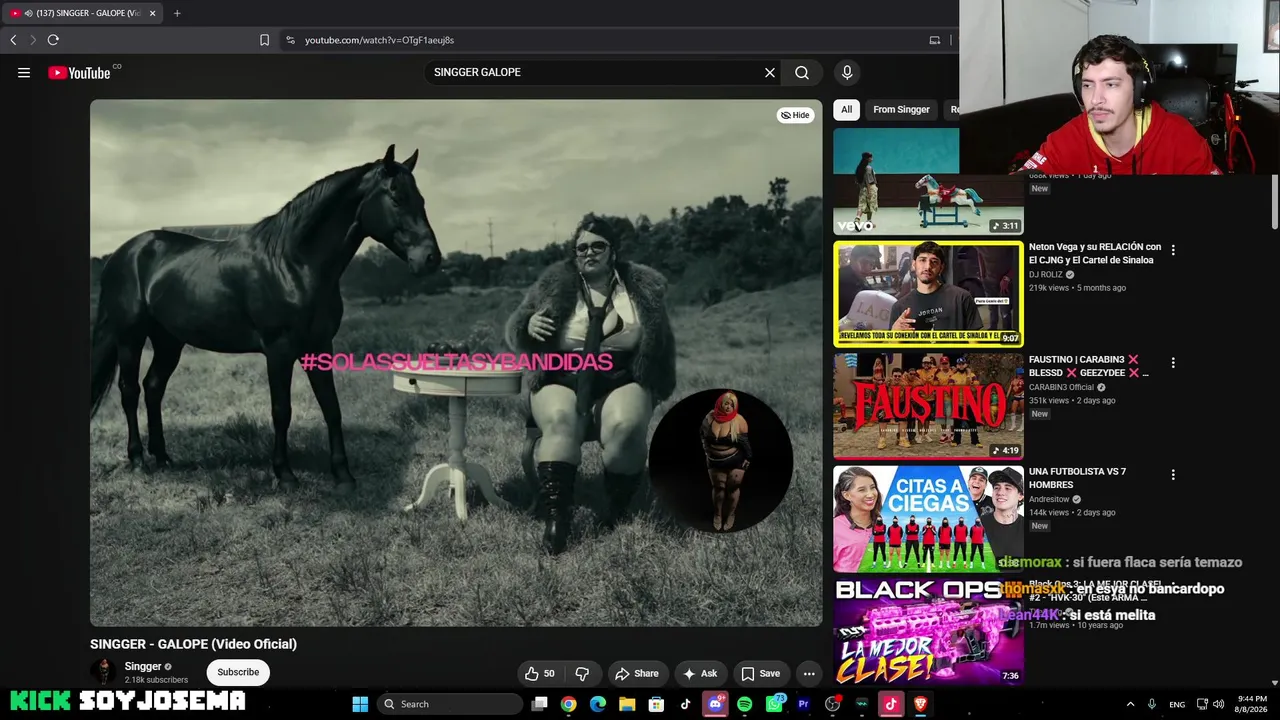Viewport: 1280px width, 720px height.
Task: Click the tray microphone icon
Action: [x=1152, y=704]
